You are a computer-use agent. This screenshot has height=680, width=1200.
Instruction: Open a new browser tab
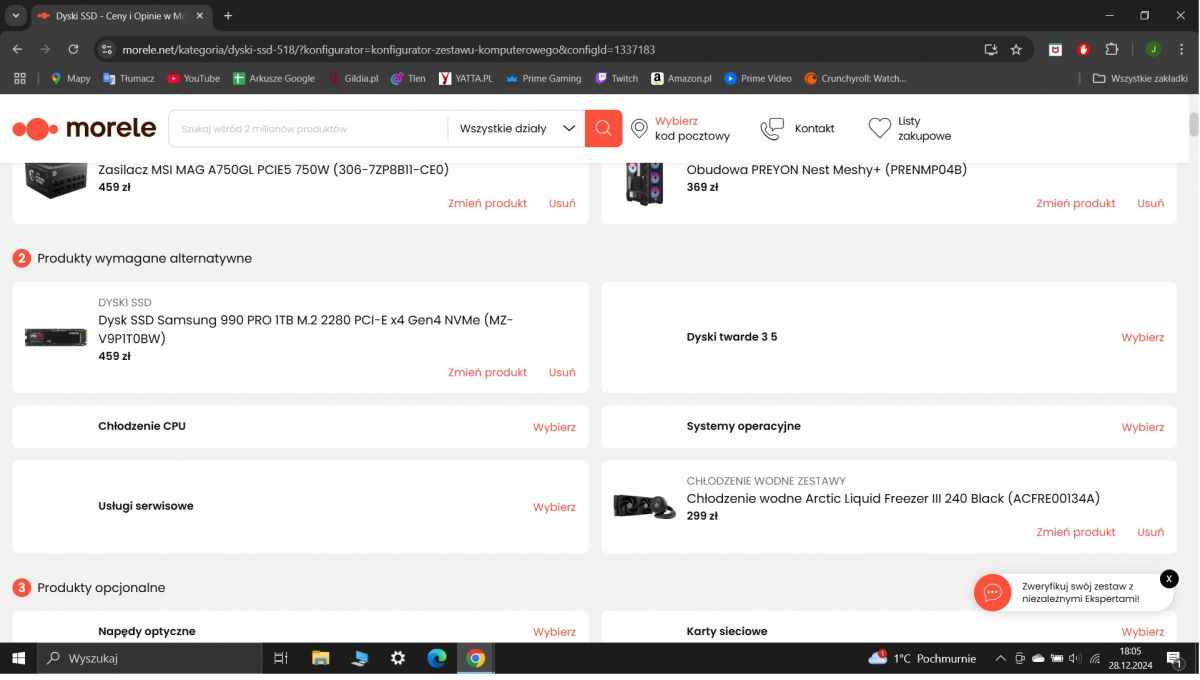click(228, 16)
